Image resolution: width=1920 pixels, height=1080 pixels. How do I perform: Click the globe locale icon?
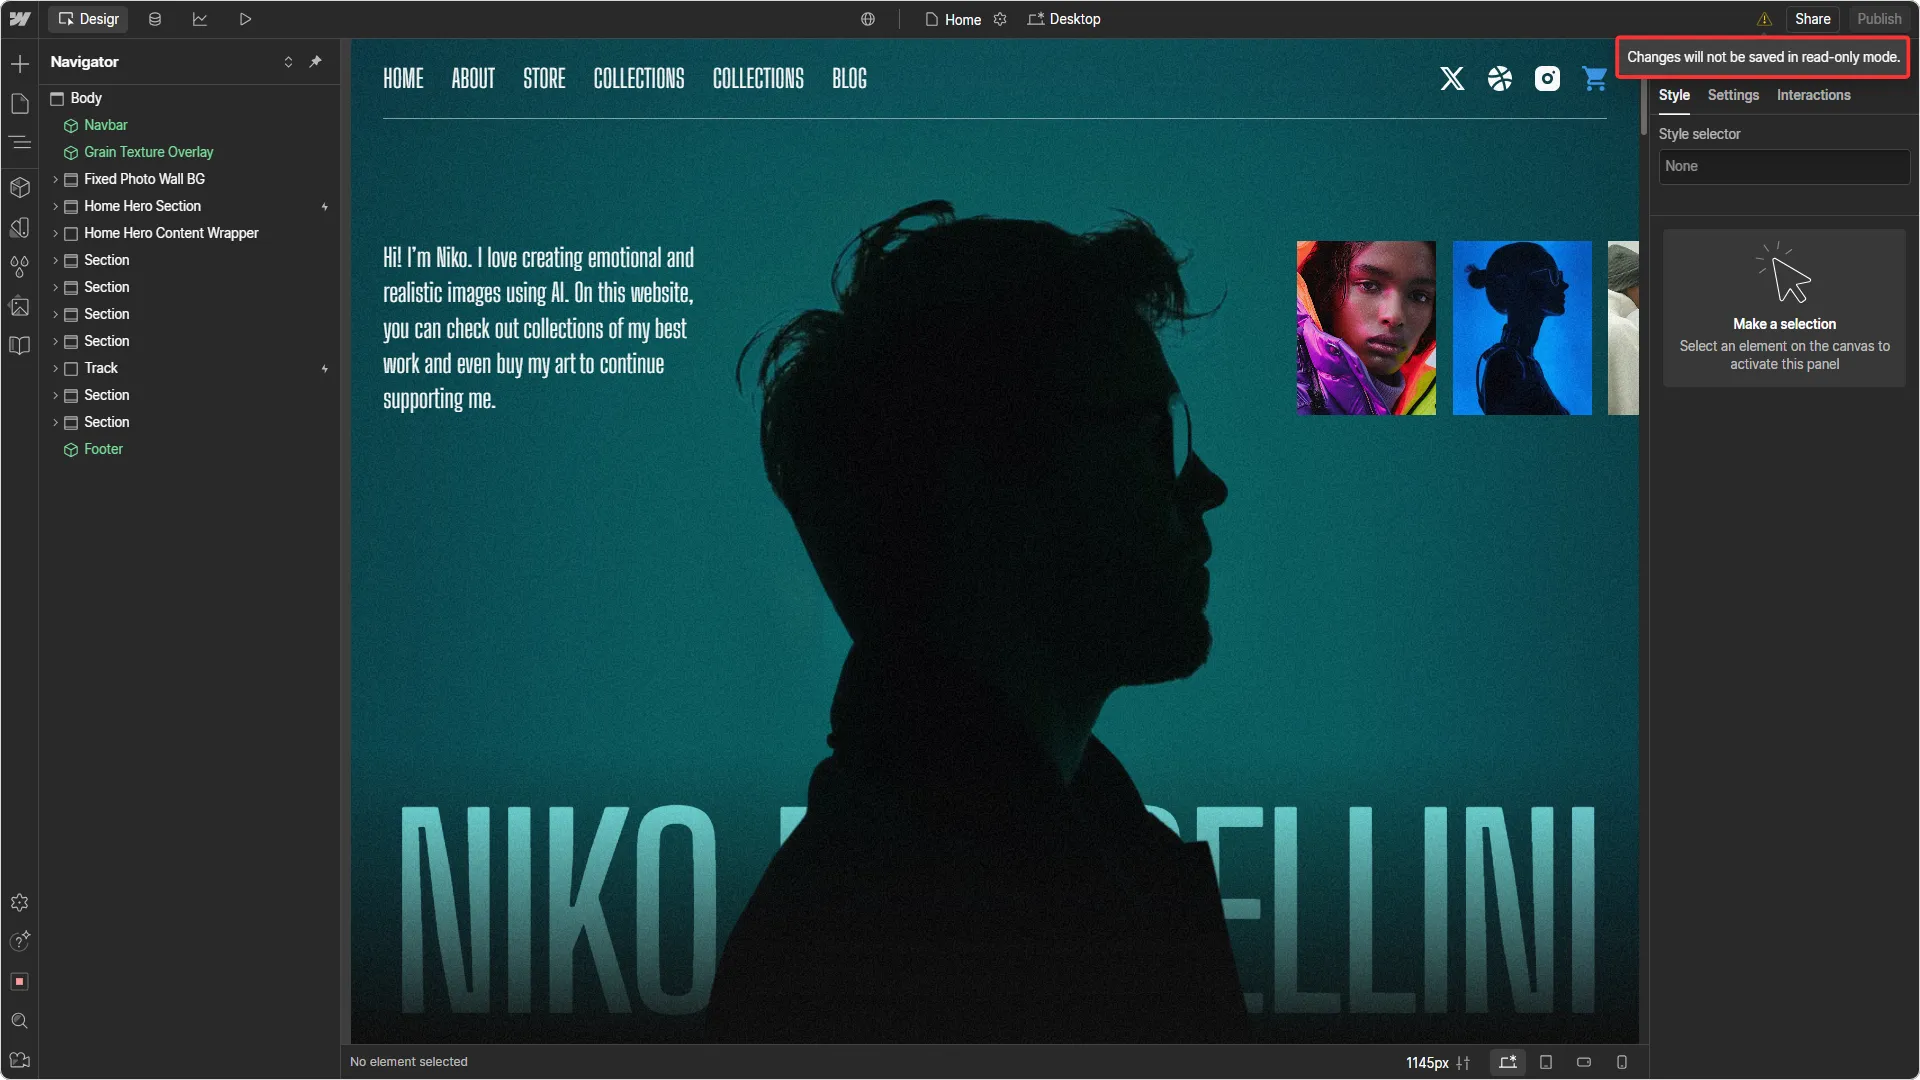[868, 19]
